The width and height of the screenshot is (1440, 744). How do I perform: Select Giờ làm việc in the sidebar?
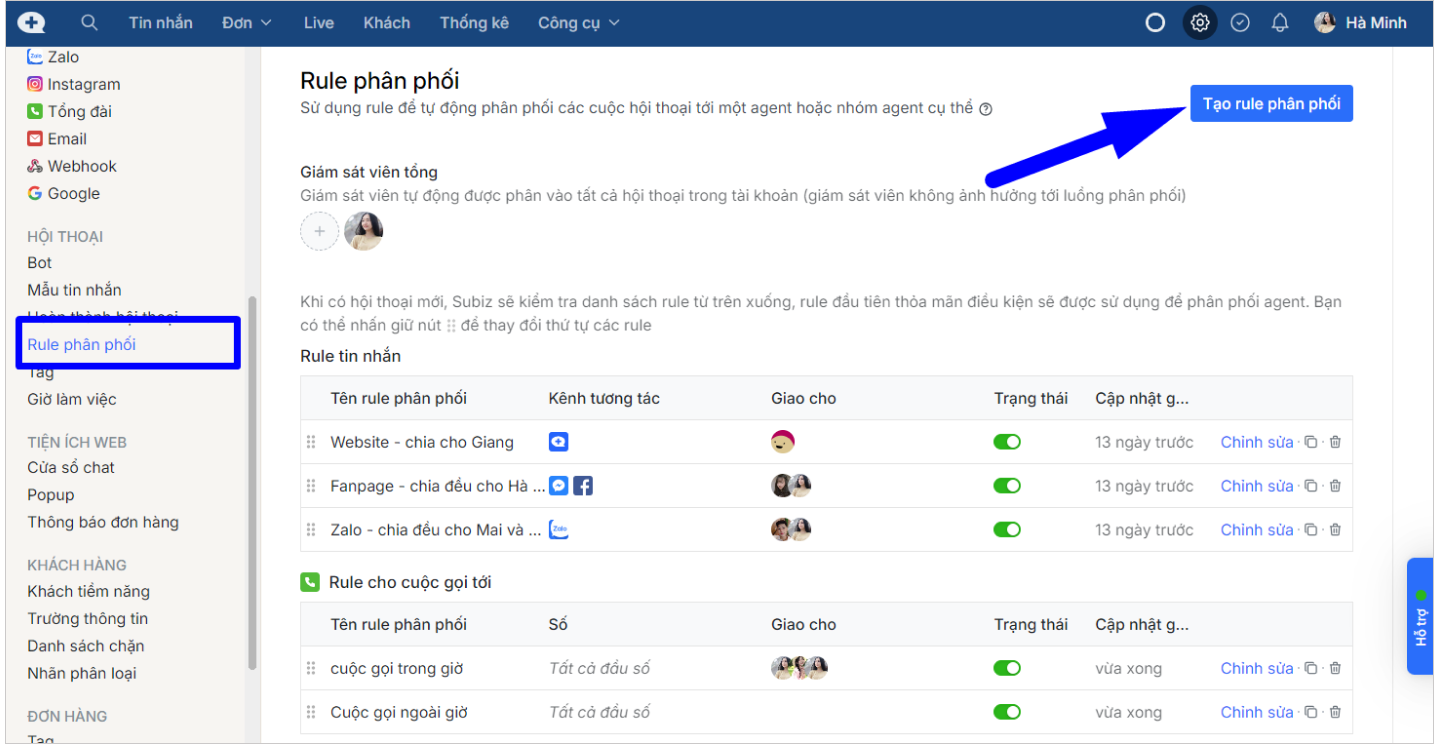tap(72, 399)
